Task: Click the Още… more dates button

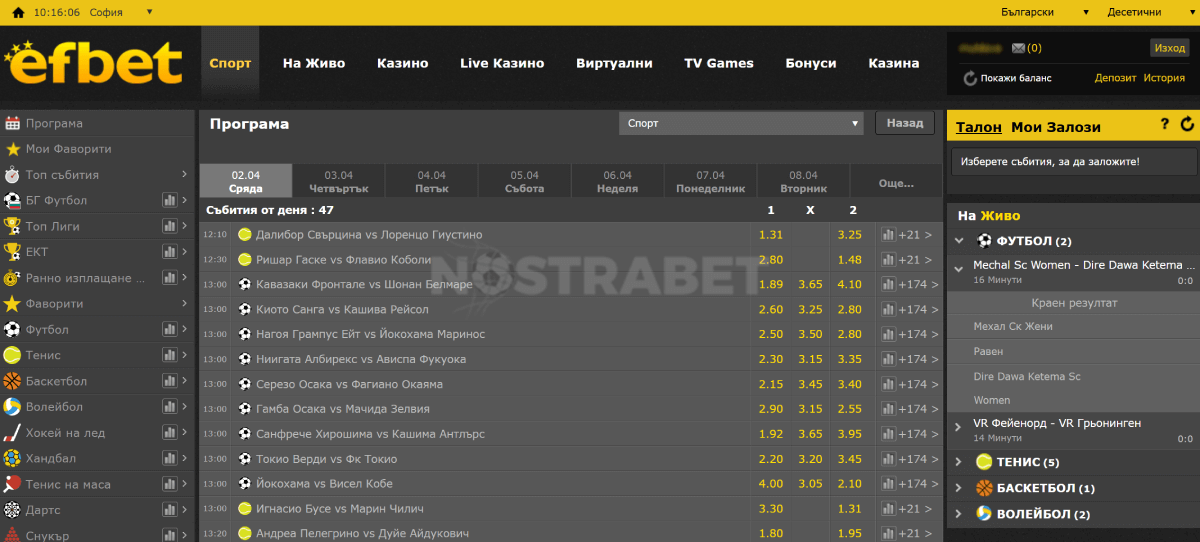Action: point(896,183)
